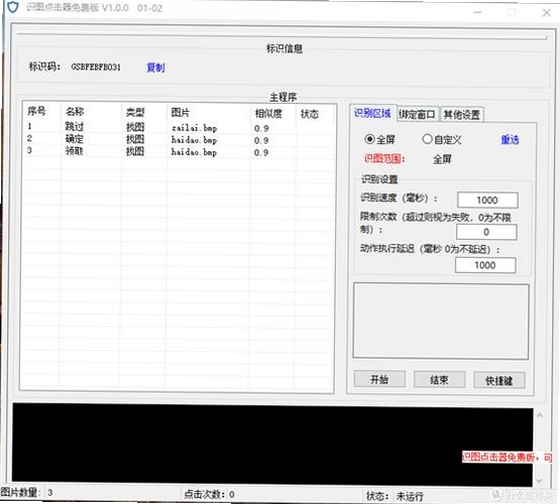This screenshot has width=560, height=504.
Task: Click the 序号 column header
Action: pos(36,111)
